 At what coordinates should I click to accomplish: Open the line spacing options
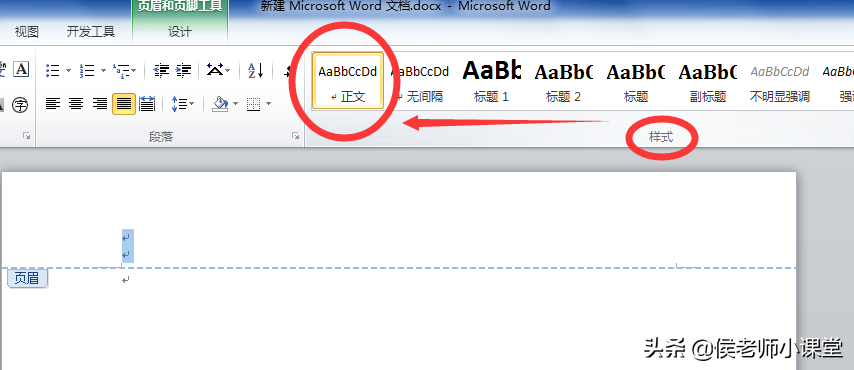(x=182, y=104)
